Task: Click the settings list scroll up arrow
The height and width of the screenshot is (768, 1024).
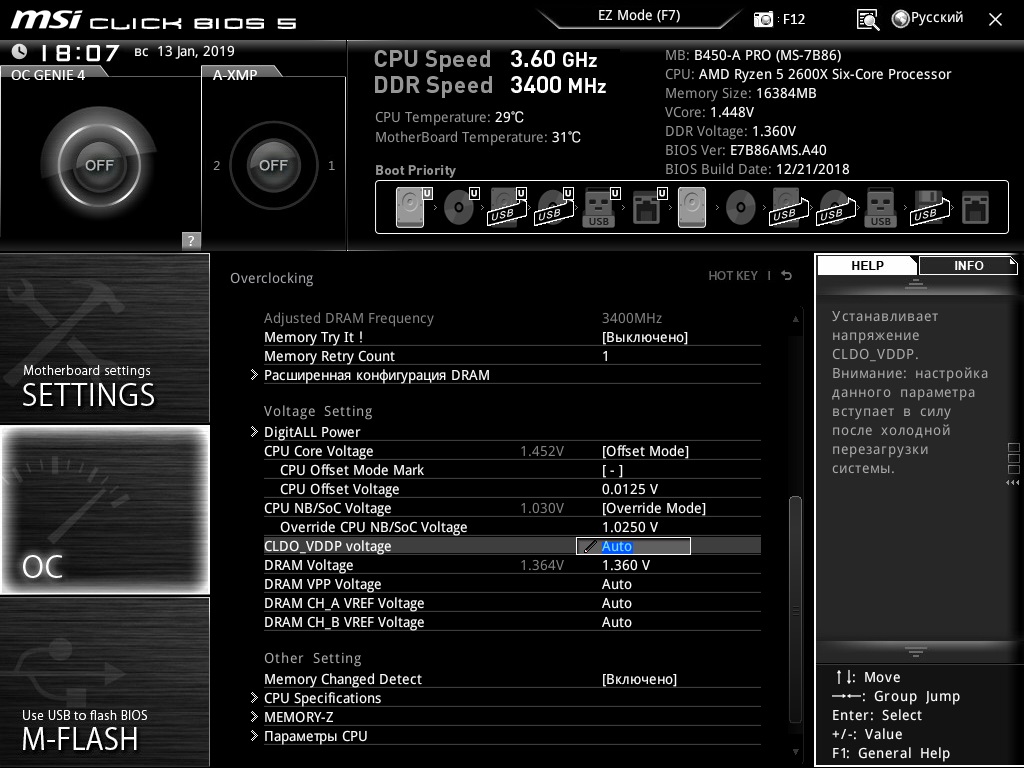Action: pyautogui.click(x=795, y=319)
